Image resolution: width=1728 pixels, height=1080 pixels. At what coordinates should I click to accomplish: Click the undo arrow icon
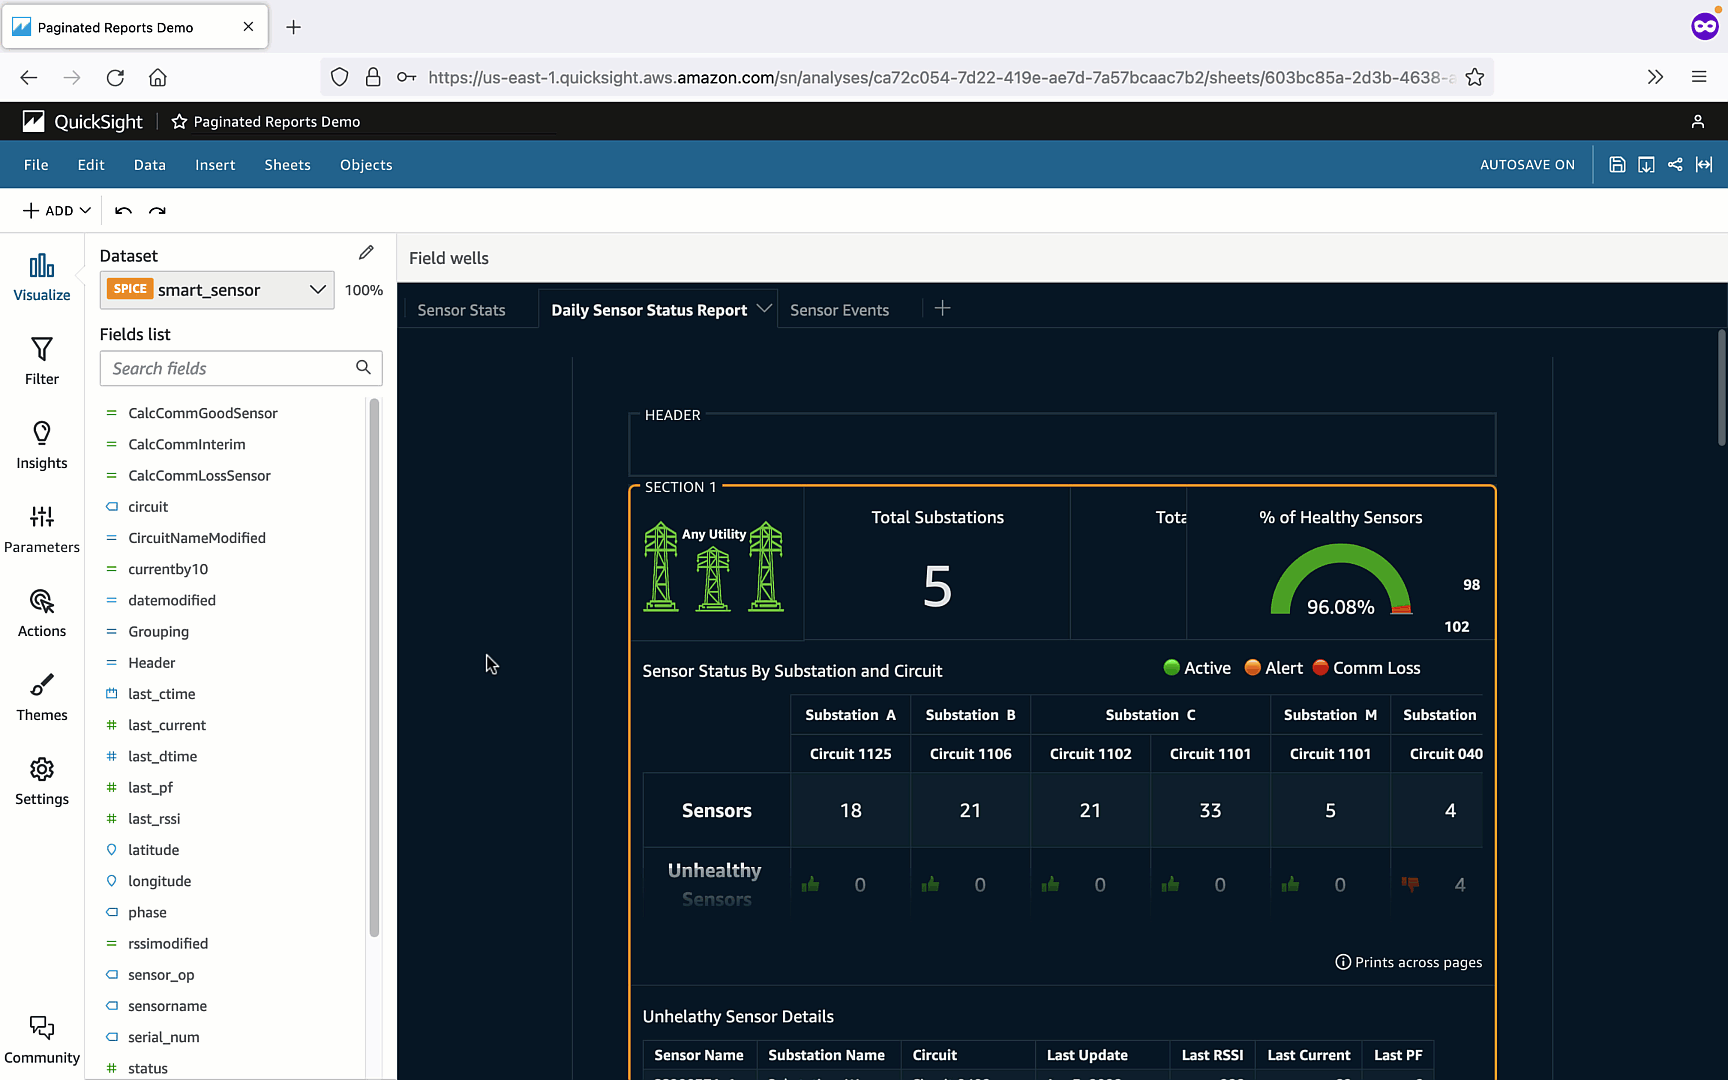pyautogui.click(x=123, y=211)
